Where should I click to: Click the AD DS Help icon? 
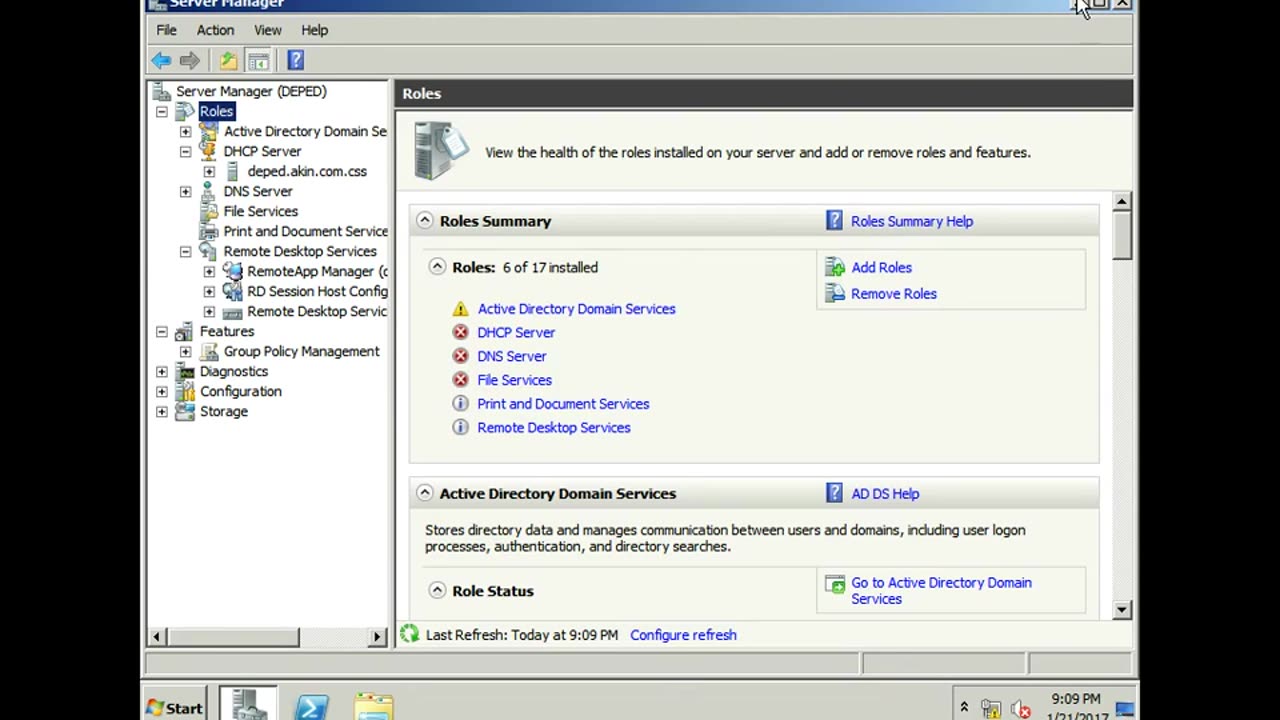pyautogui.click(x=834, y=493)
